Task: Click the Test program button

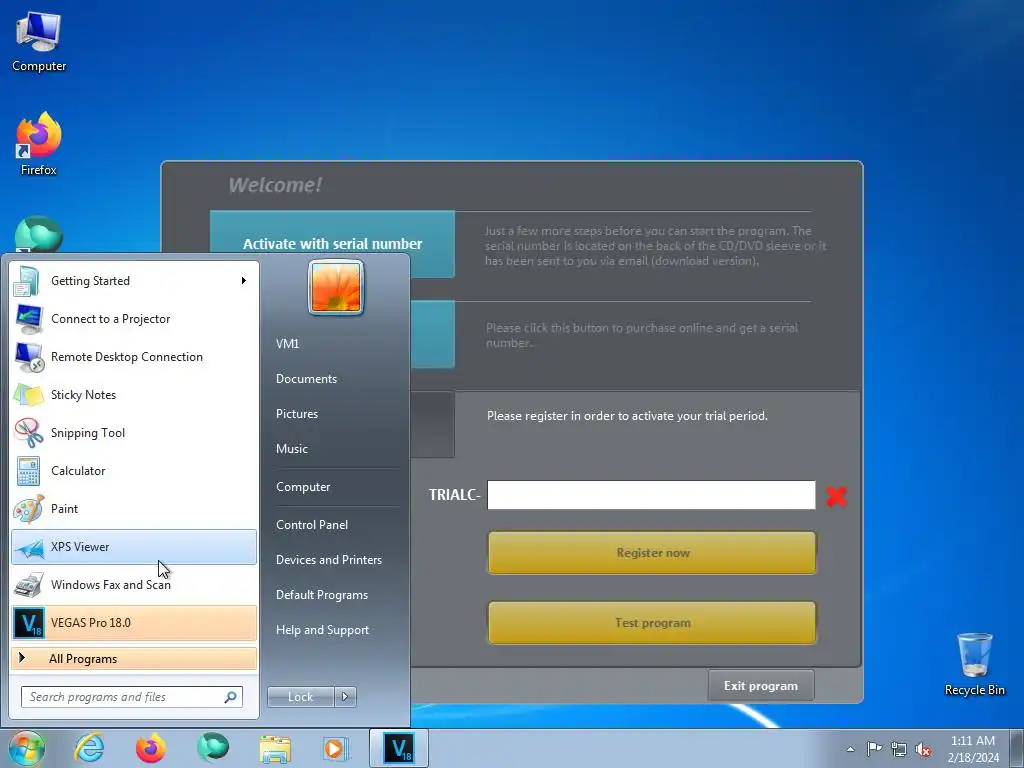Action: (x=652, y=623)
